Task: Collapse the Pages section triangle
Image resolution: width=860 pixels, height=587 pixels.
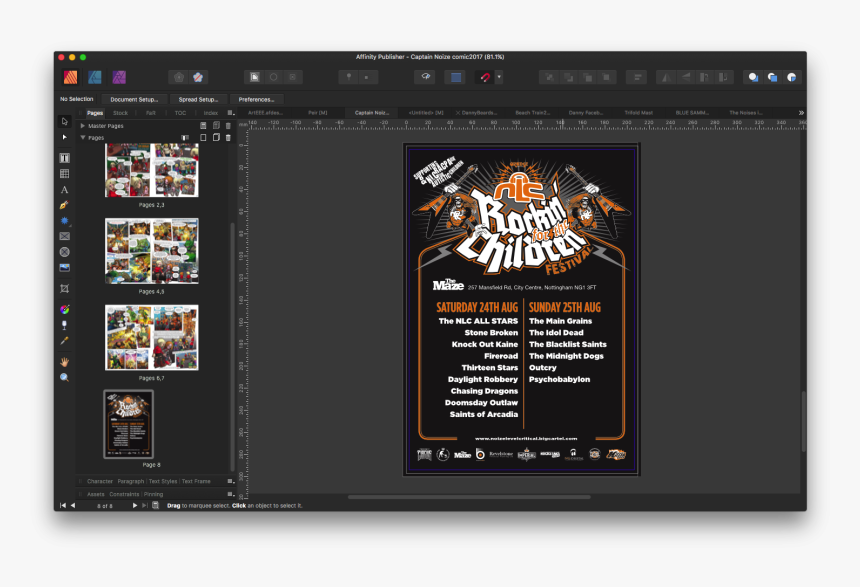Action: pyautogui.click(x=83, y=138)
